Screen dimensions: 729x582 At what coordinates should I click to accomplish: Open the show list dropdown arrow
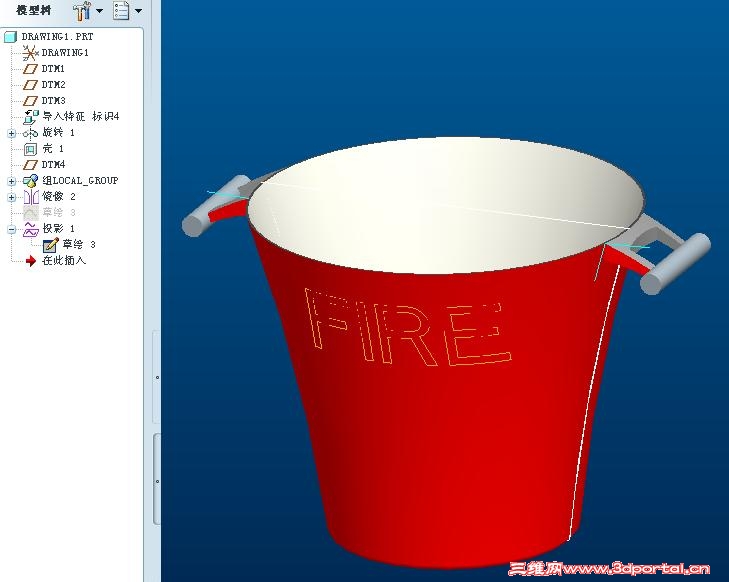[138, 11]
